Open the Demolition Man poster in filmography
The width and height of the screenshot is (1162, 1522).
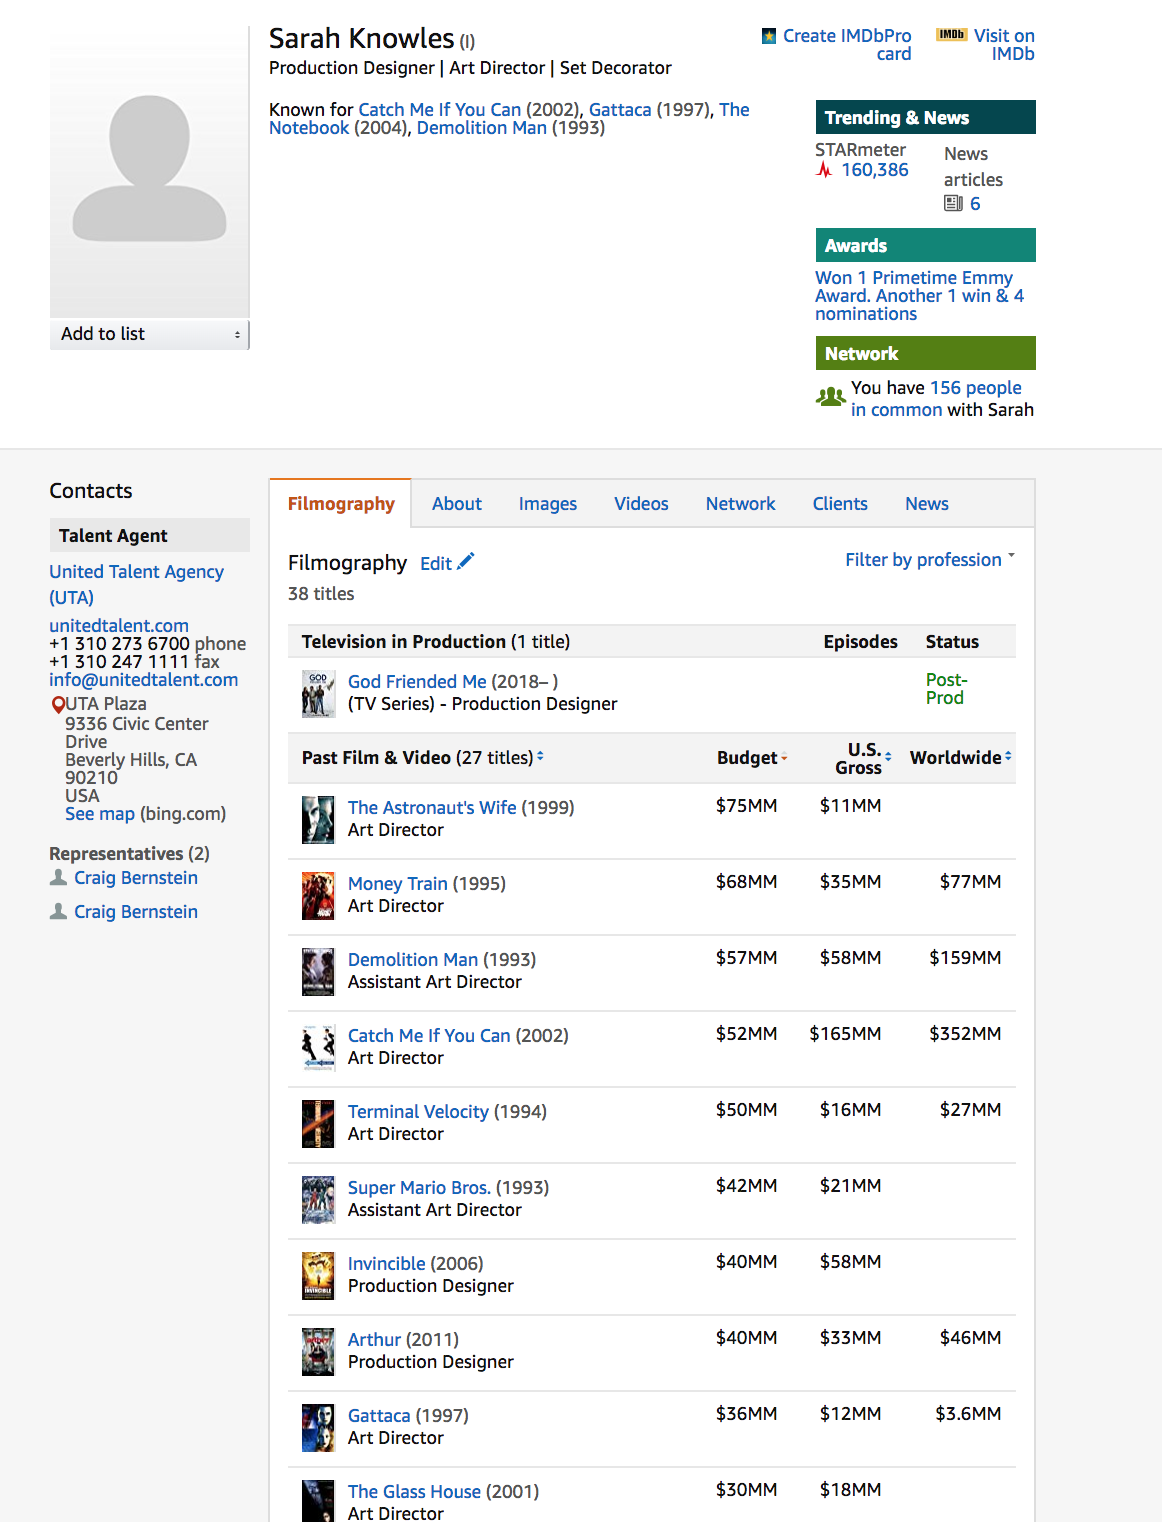[x=318, y=972]
